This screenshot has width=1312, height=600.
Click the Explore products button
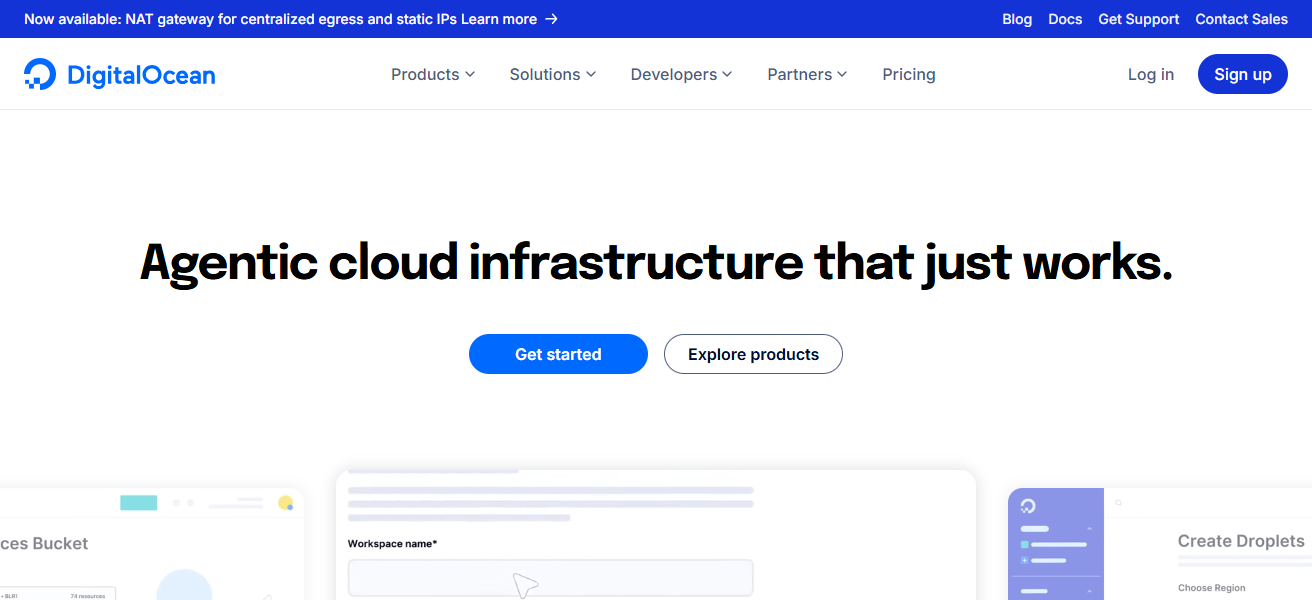(x=753, y=354)
